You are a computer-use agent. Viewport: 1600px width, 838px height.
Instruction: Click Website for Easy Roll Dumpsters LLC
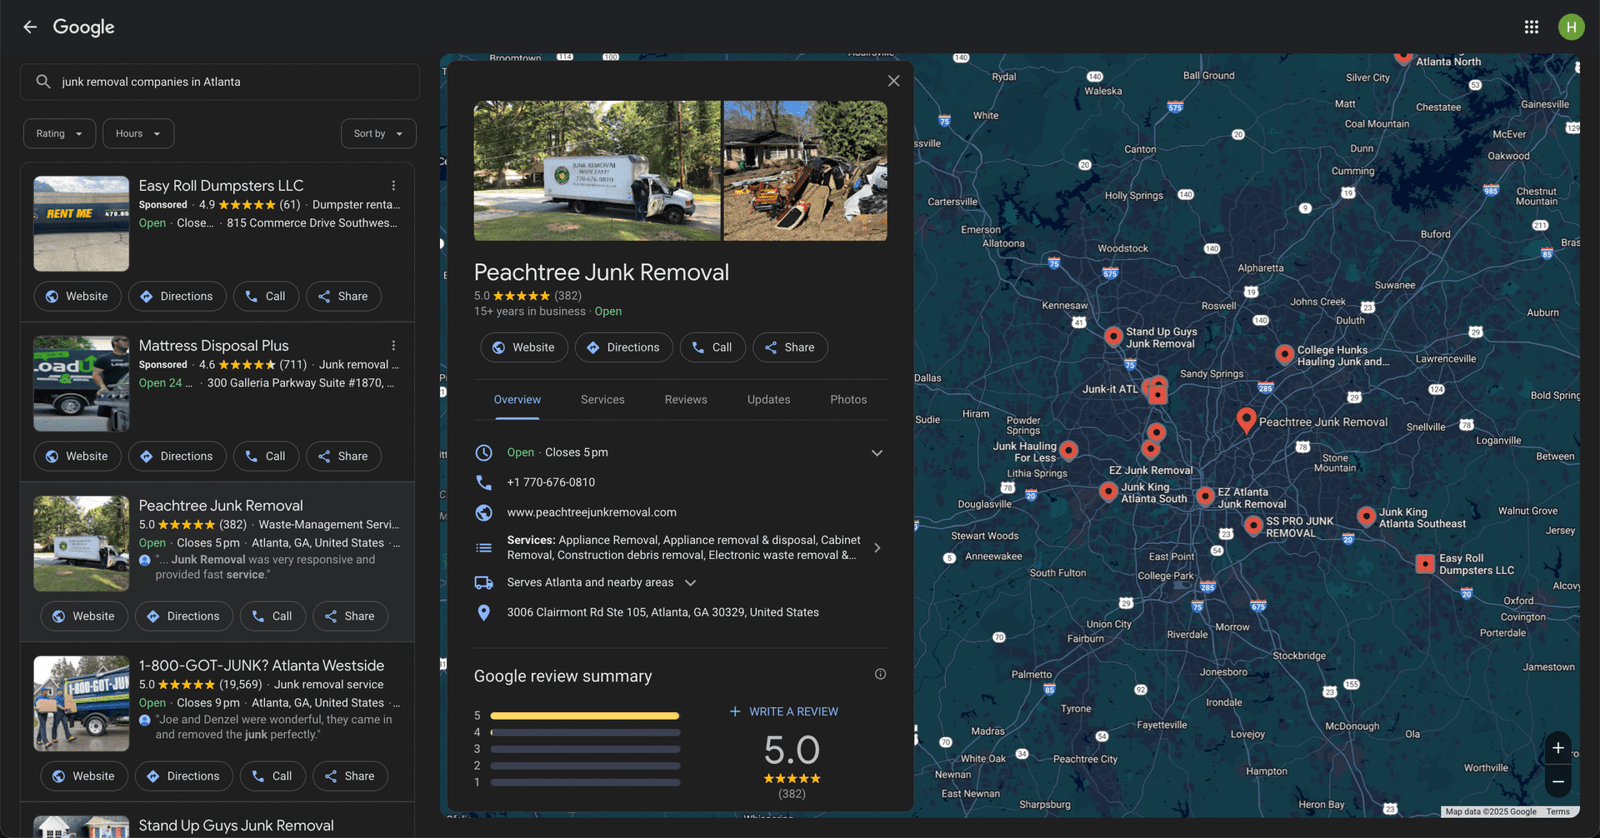[78, 296]
